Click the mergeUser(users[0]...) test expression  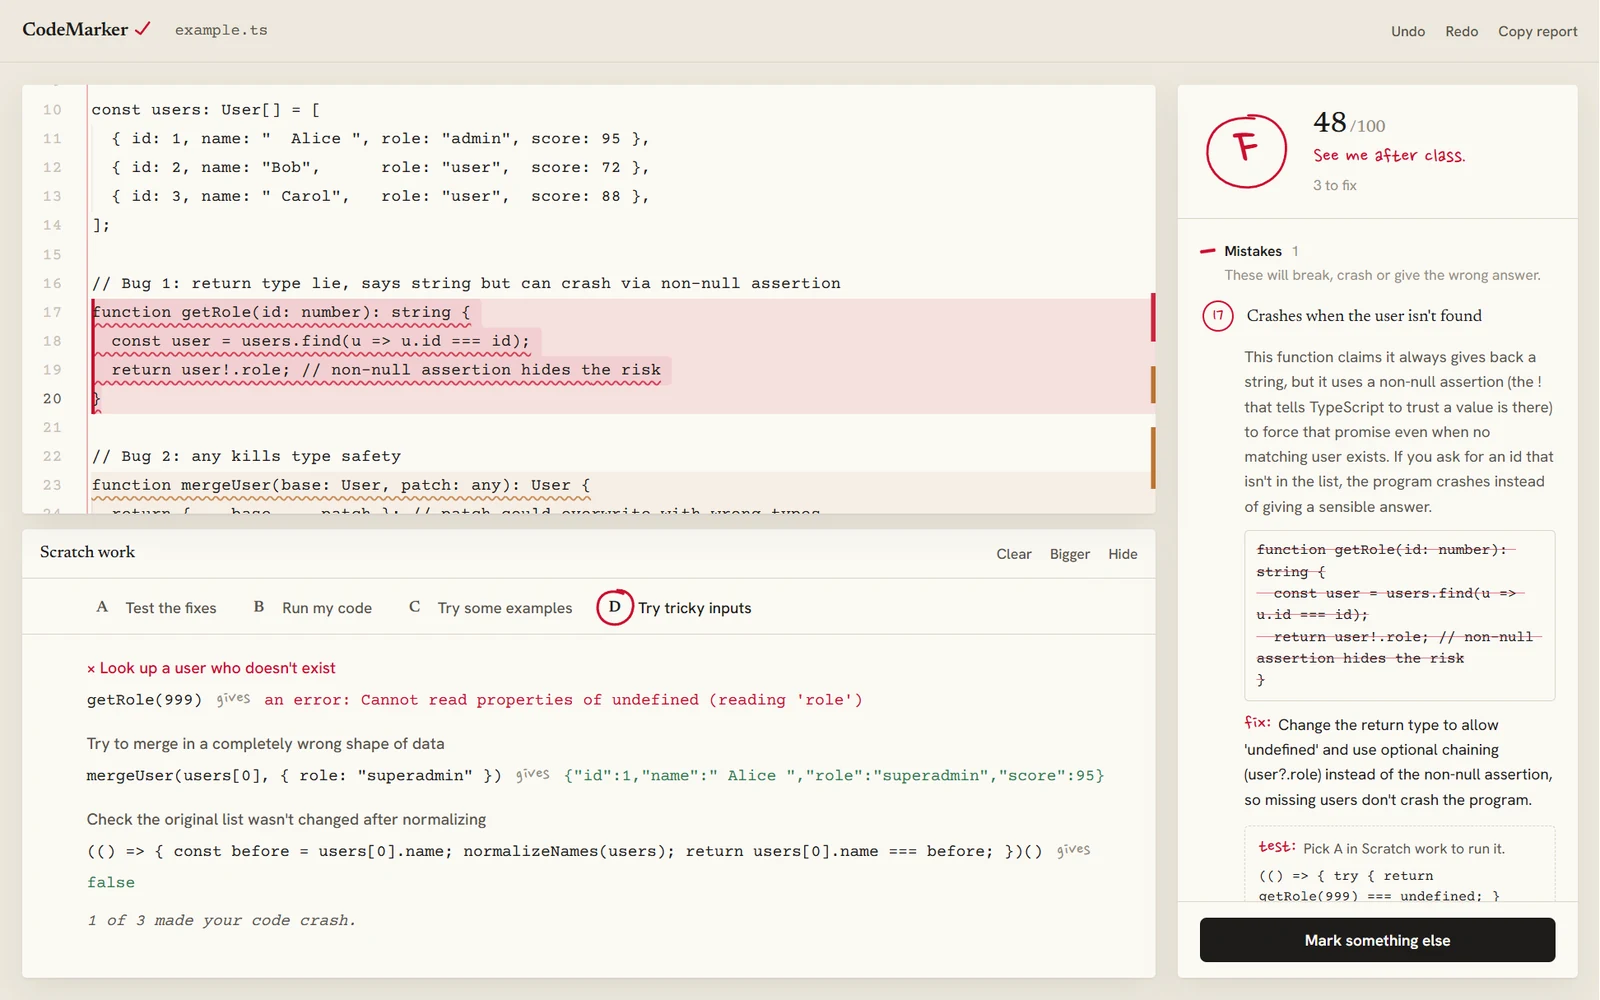coord(294,776)
